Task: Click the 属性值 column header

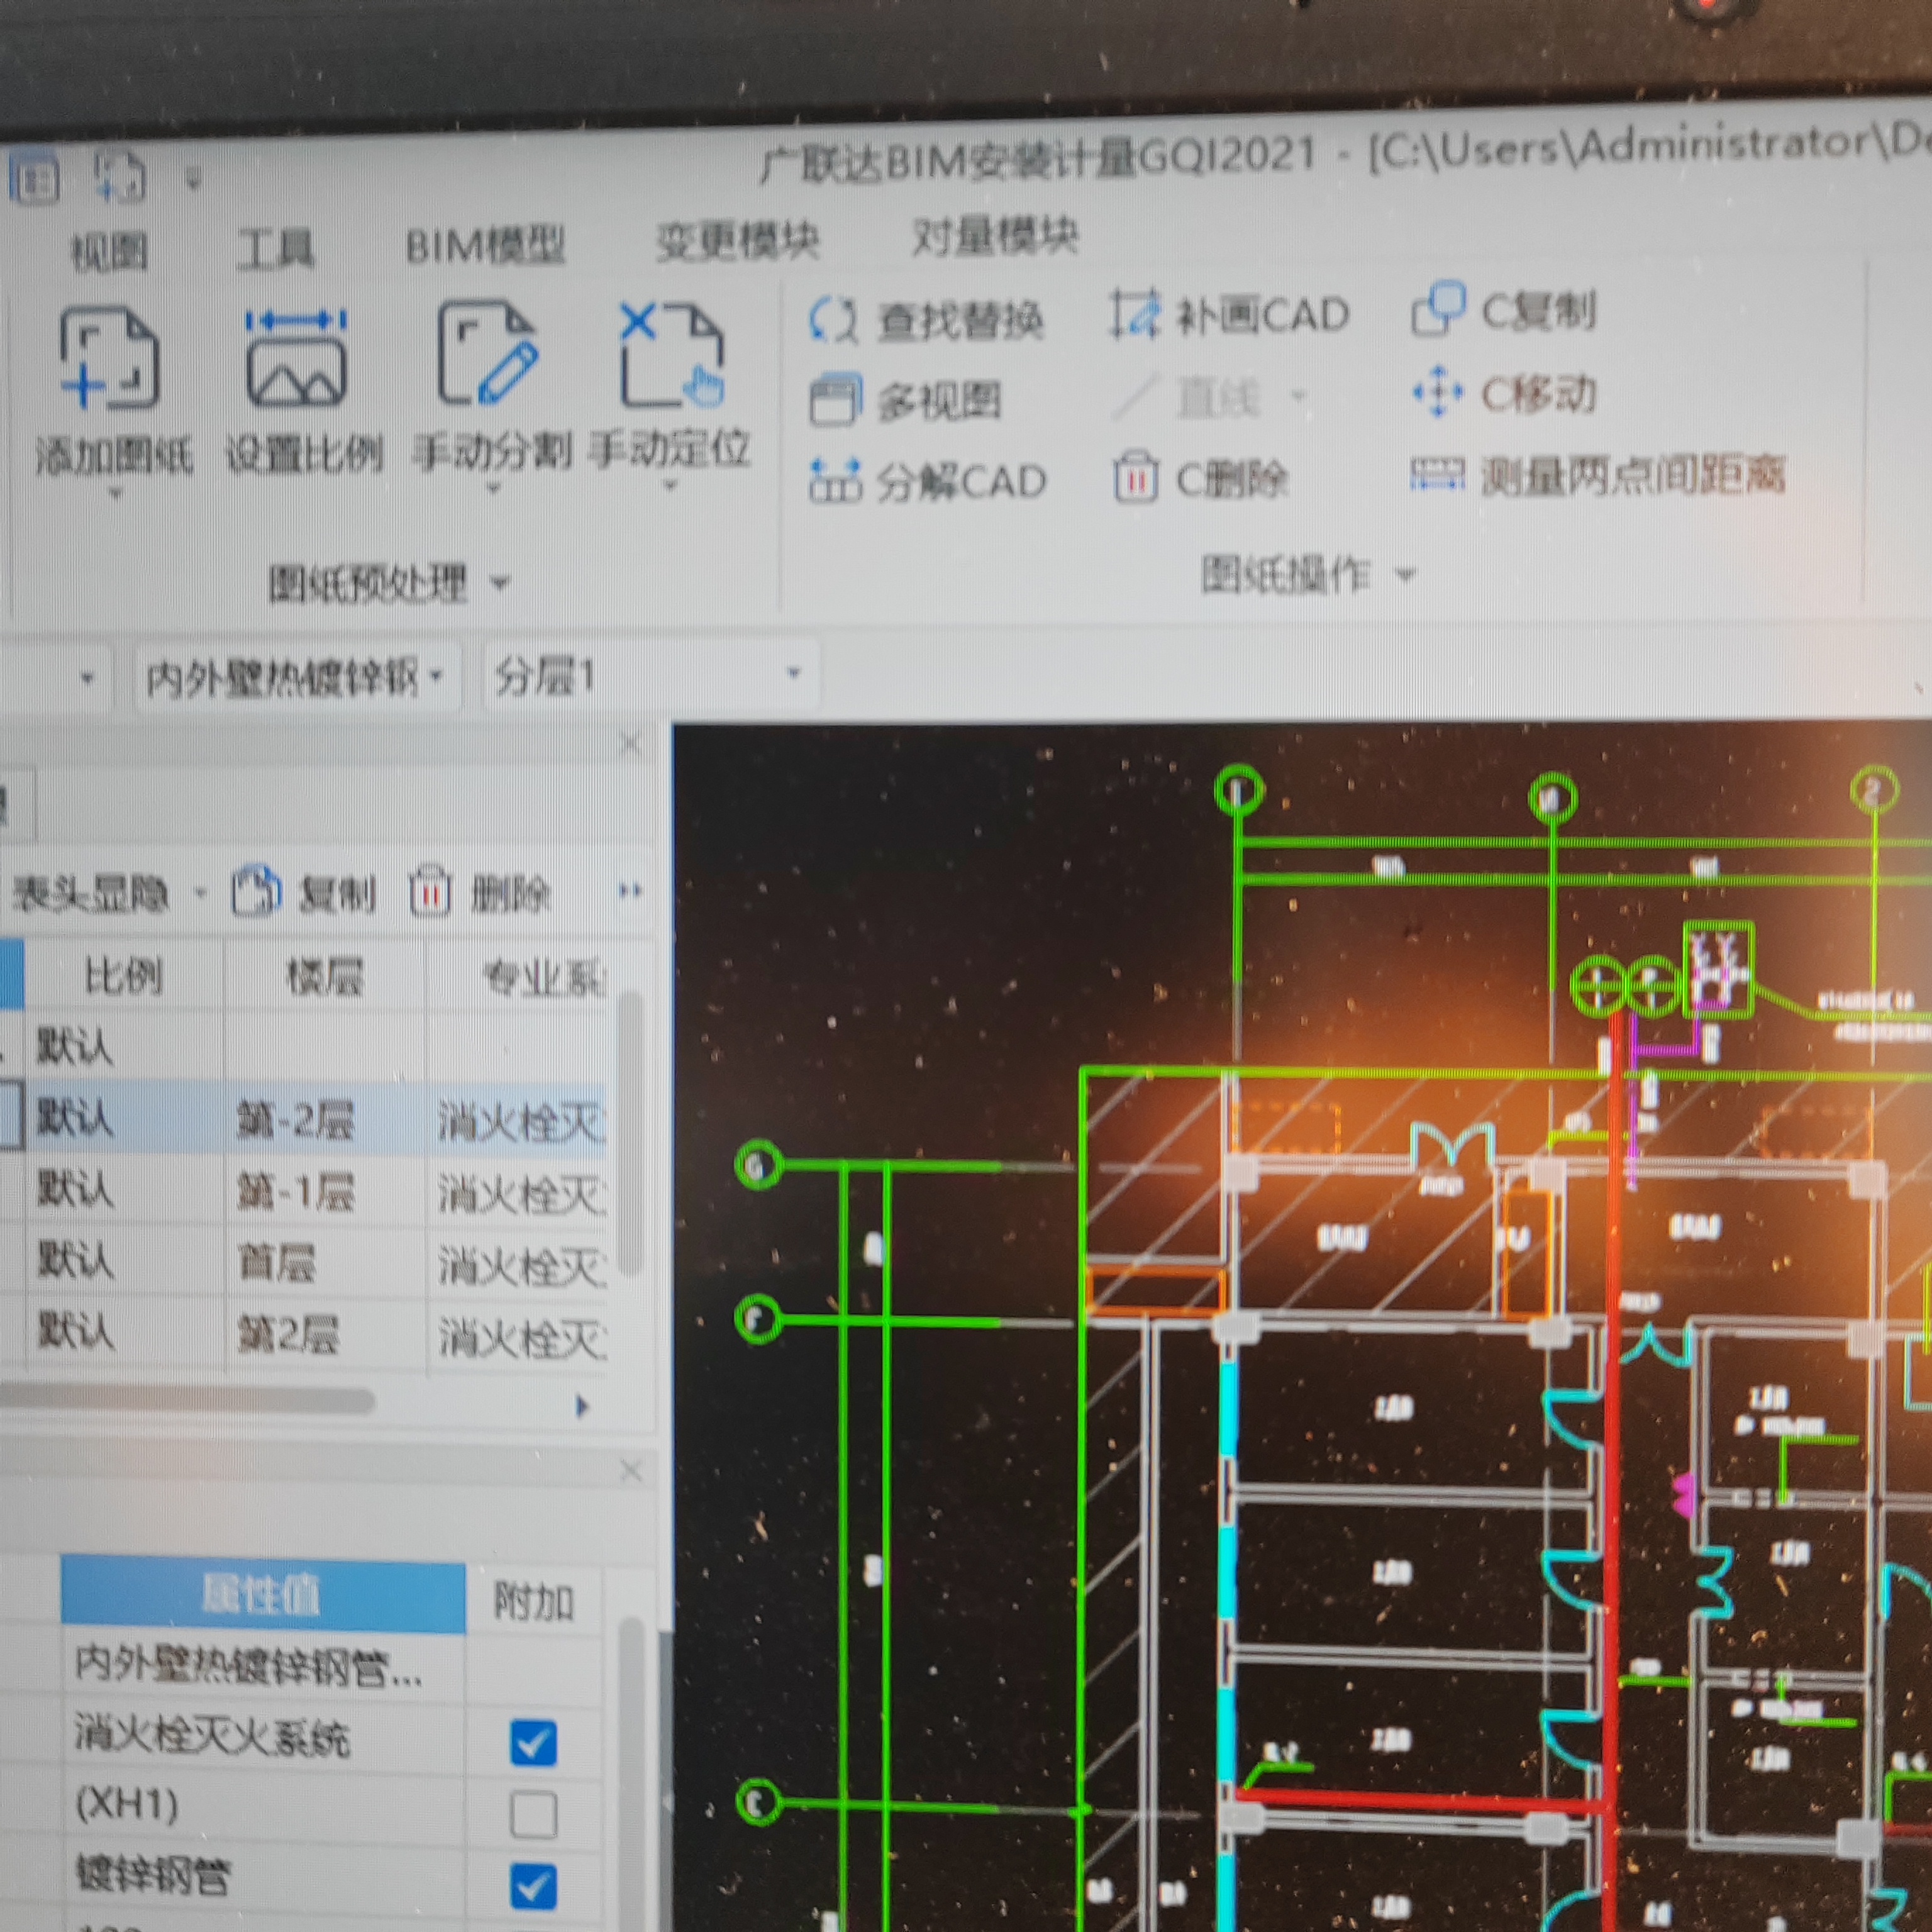Action: 263,1594
